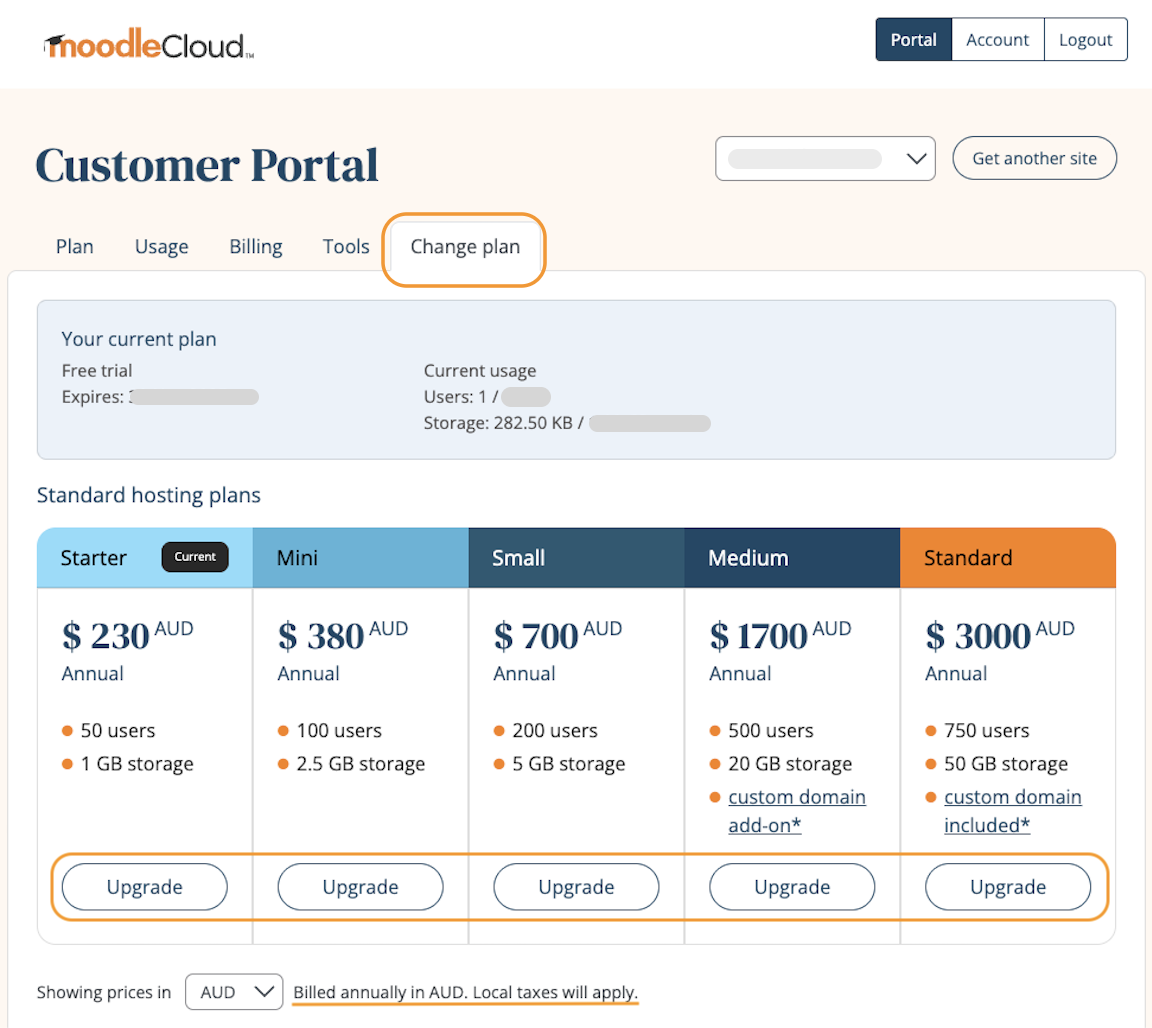This screenshot has width=1152, height=1028.
Task: Expand the site selection combo box
Action: (825, 158)
